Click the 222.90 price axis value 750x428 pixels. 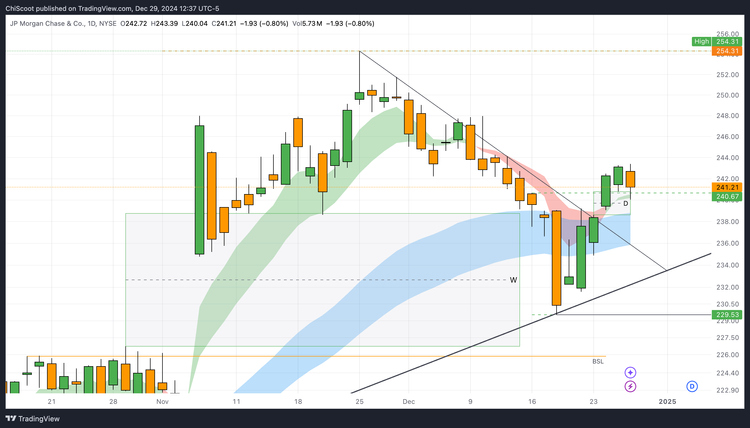click(x=728, y=390)
